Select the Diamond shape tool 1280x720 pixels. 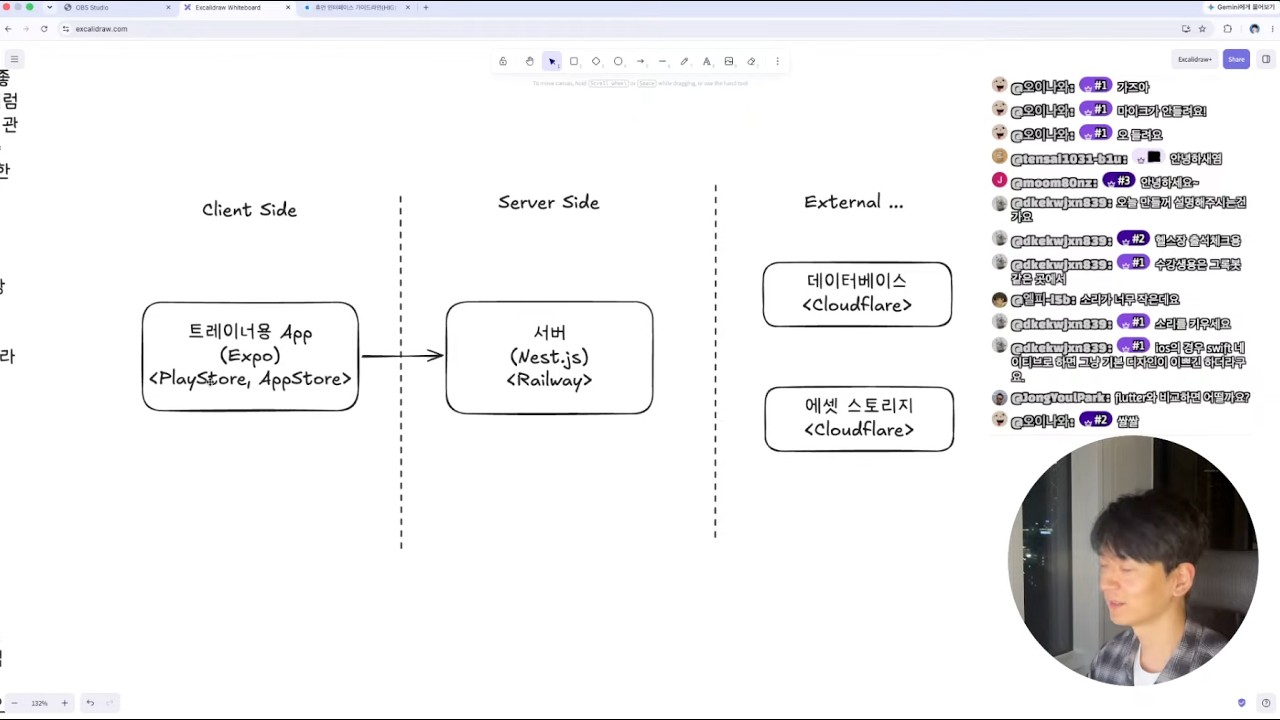[x=596, y=61]
